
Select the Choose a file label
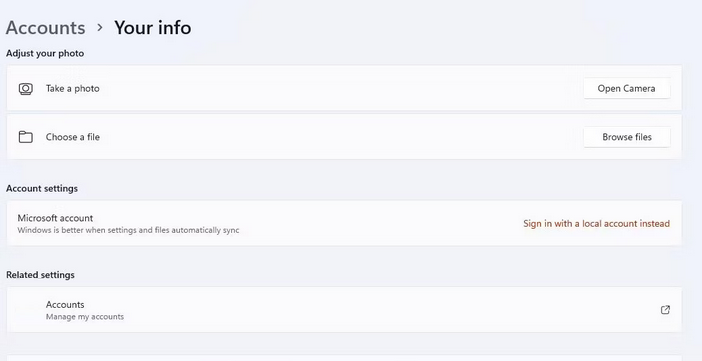[x=73, y=137]
